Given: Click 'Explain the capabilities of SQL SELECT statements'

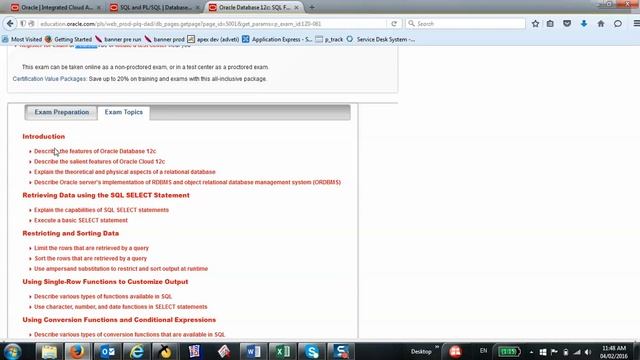Looking at the screenshot, I should pos(101,210).
